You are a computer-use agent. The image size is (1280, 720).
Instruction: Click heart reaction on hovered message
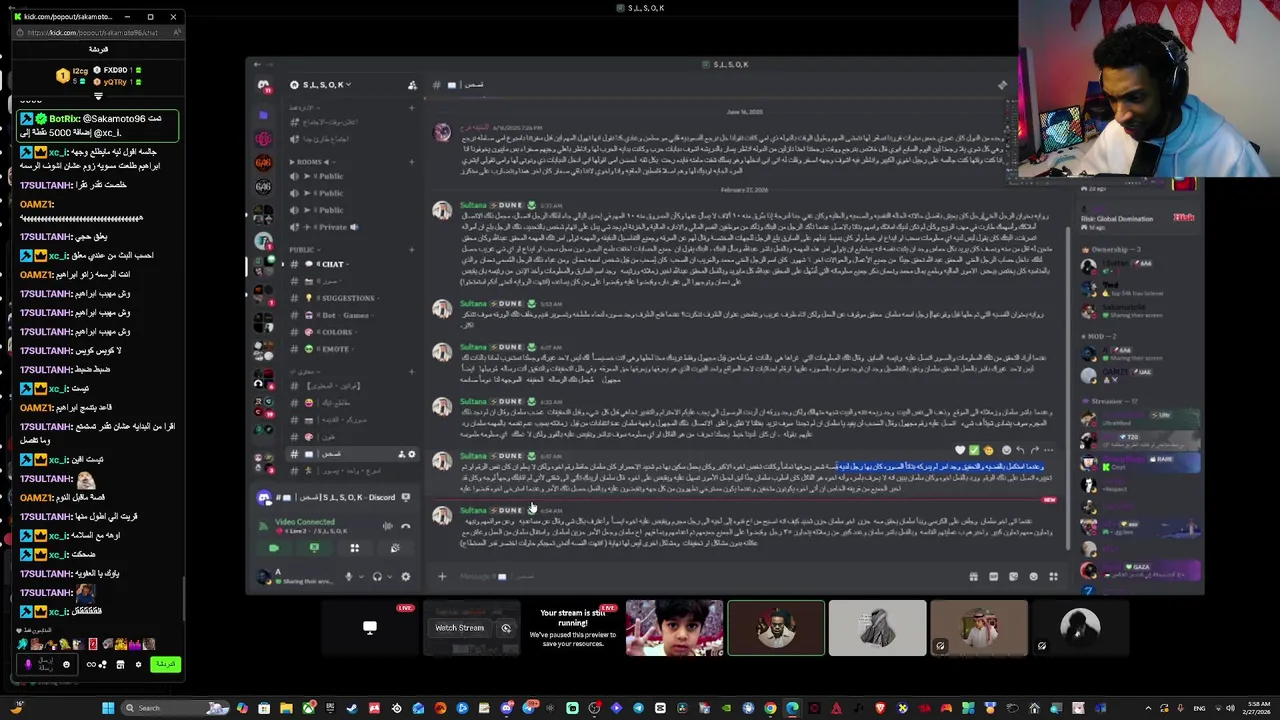pos(960,450)
